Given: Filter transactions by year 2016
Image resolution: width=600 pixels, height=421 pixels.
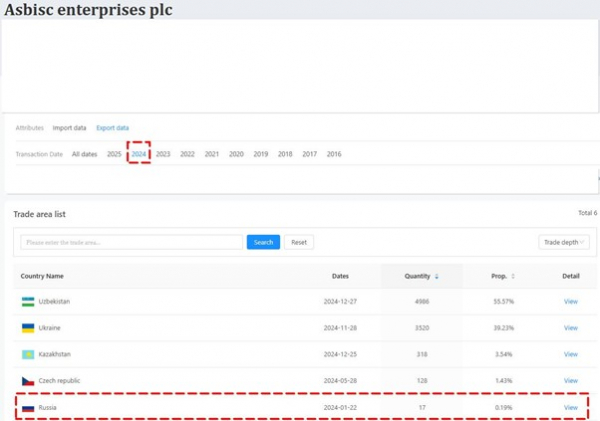Looking at the screenshot, I should [x=333, y=154].
